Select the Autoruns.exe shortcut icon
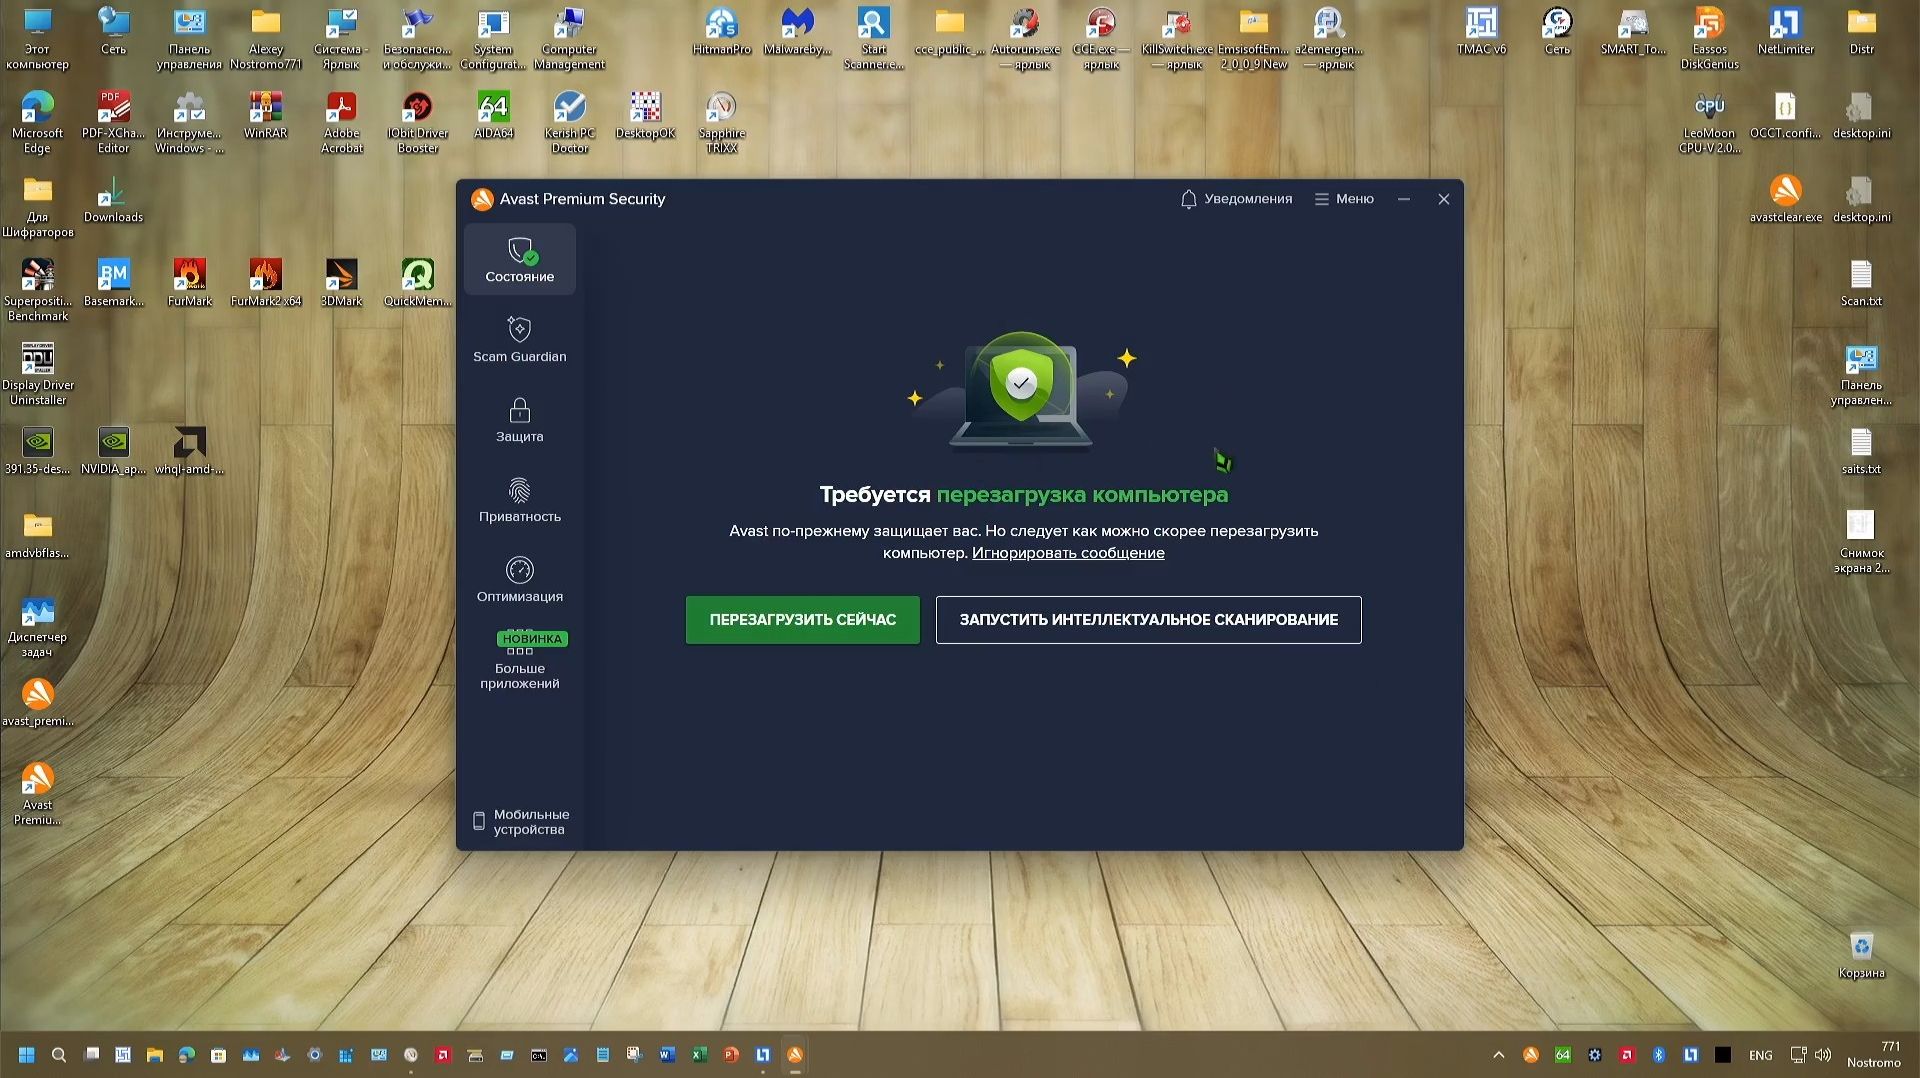 1025,39
